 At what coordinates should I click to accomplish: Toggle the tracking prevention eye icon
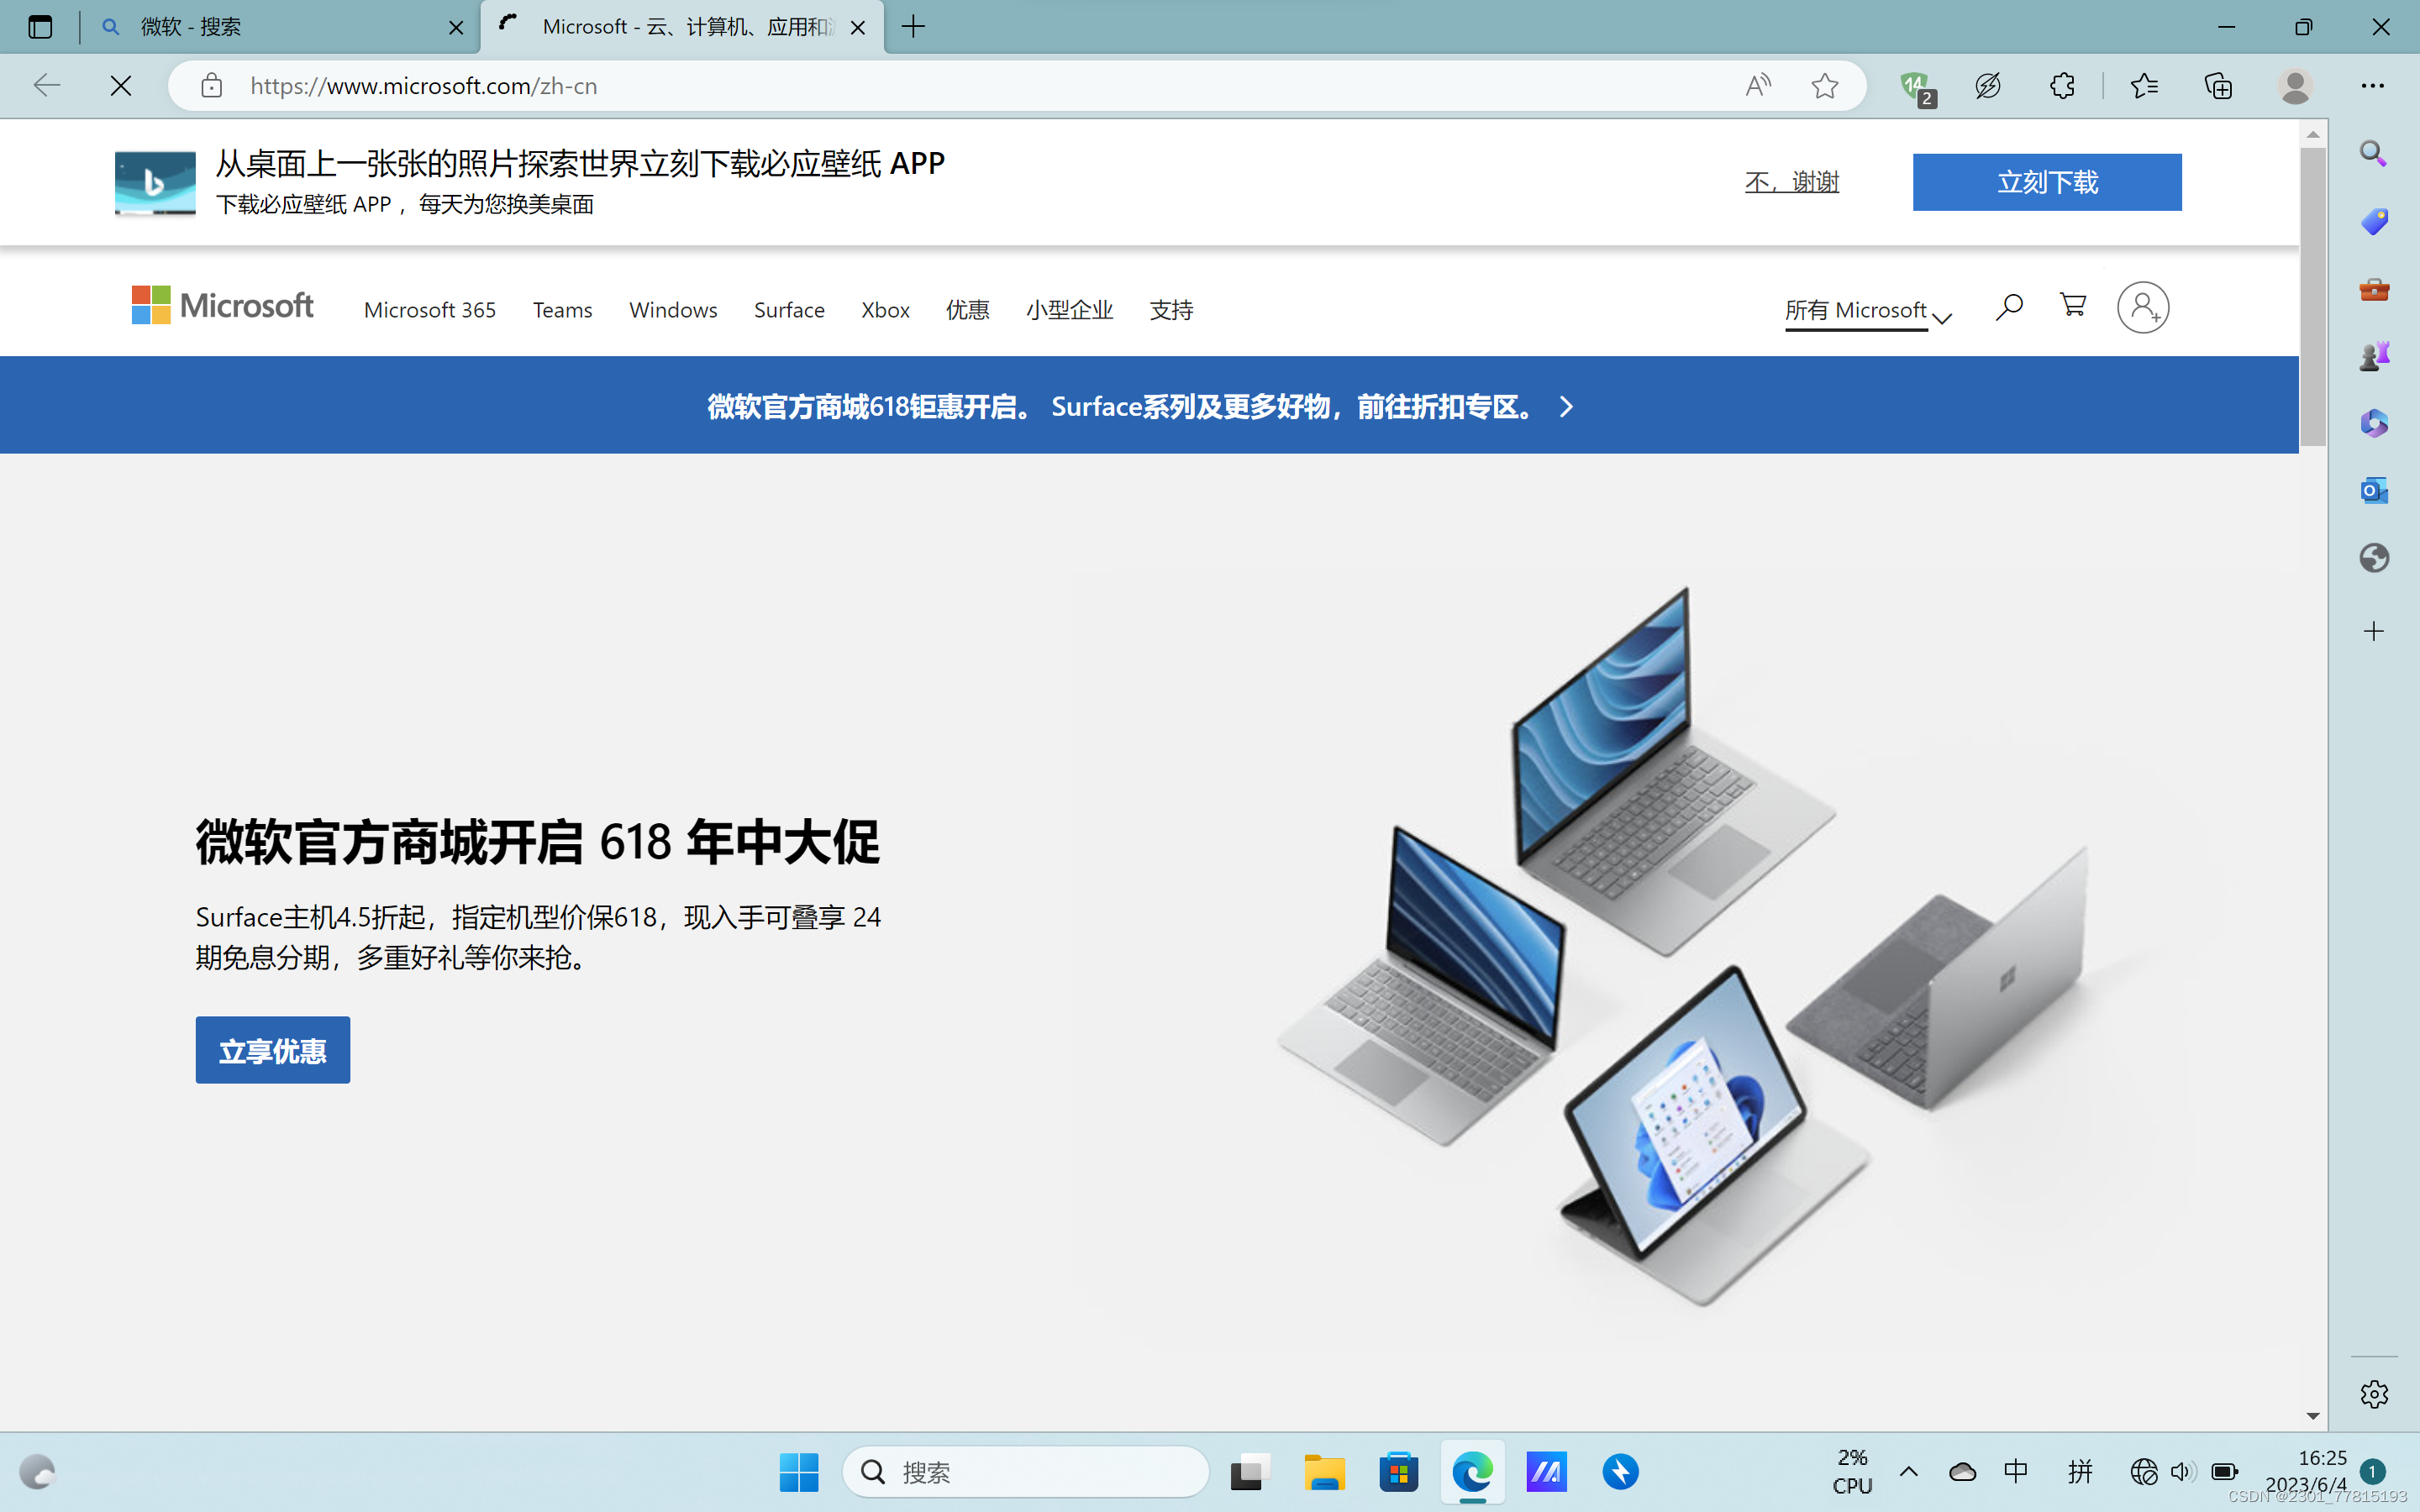(x=1988, y=86)
